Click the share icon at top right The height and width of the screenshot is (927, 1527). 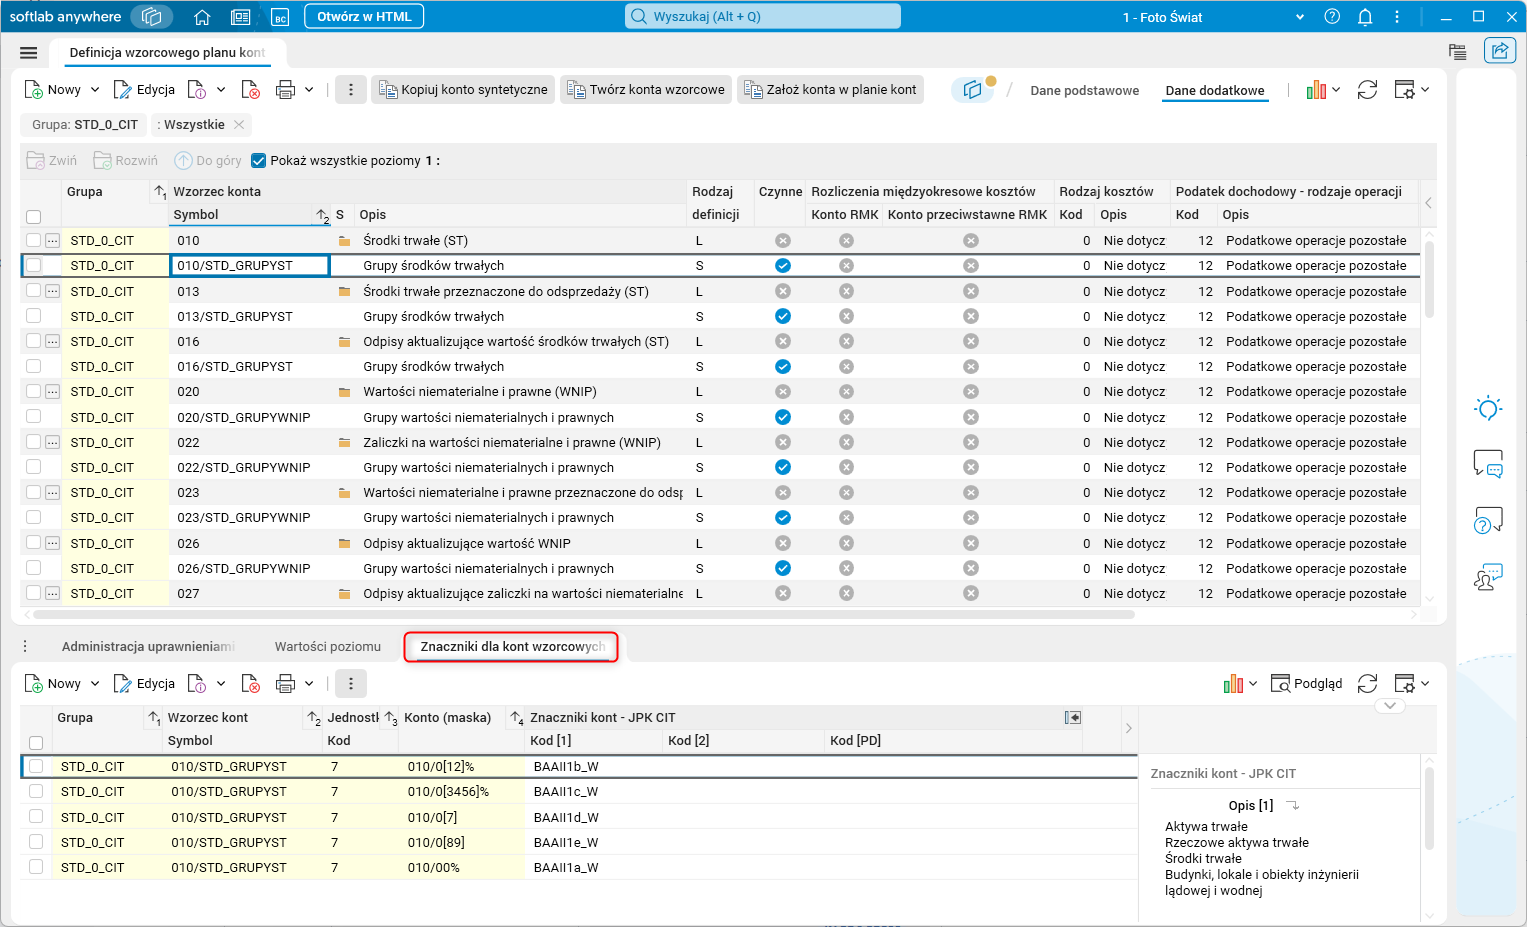point(1499,51)
